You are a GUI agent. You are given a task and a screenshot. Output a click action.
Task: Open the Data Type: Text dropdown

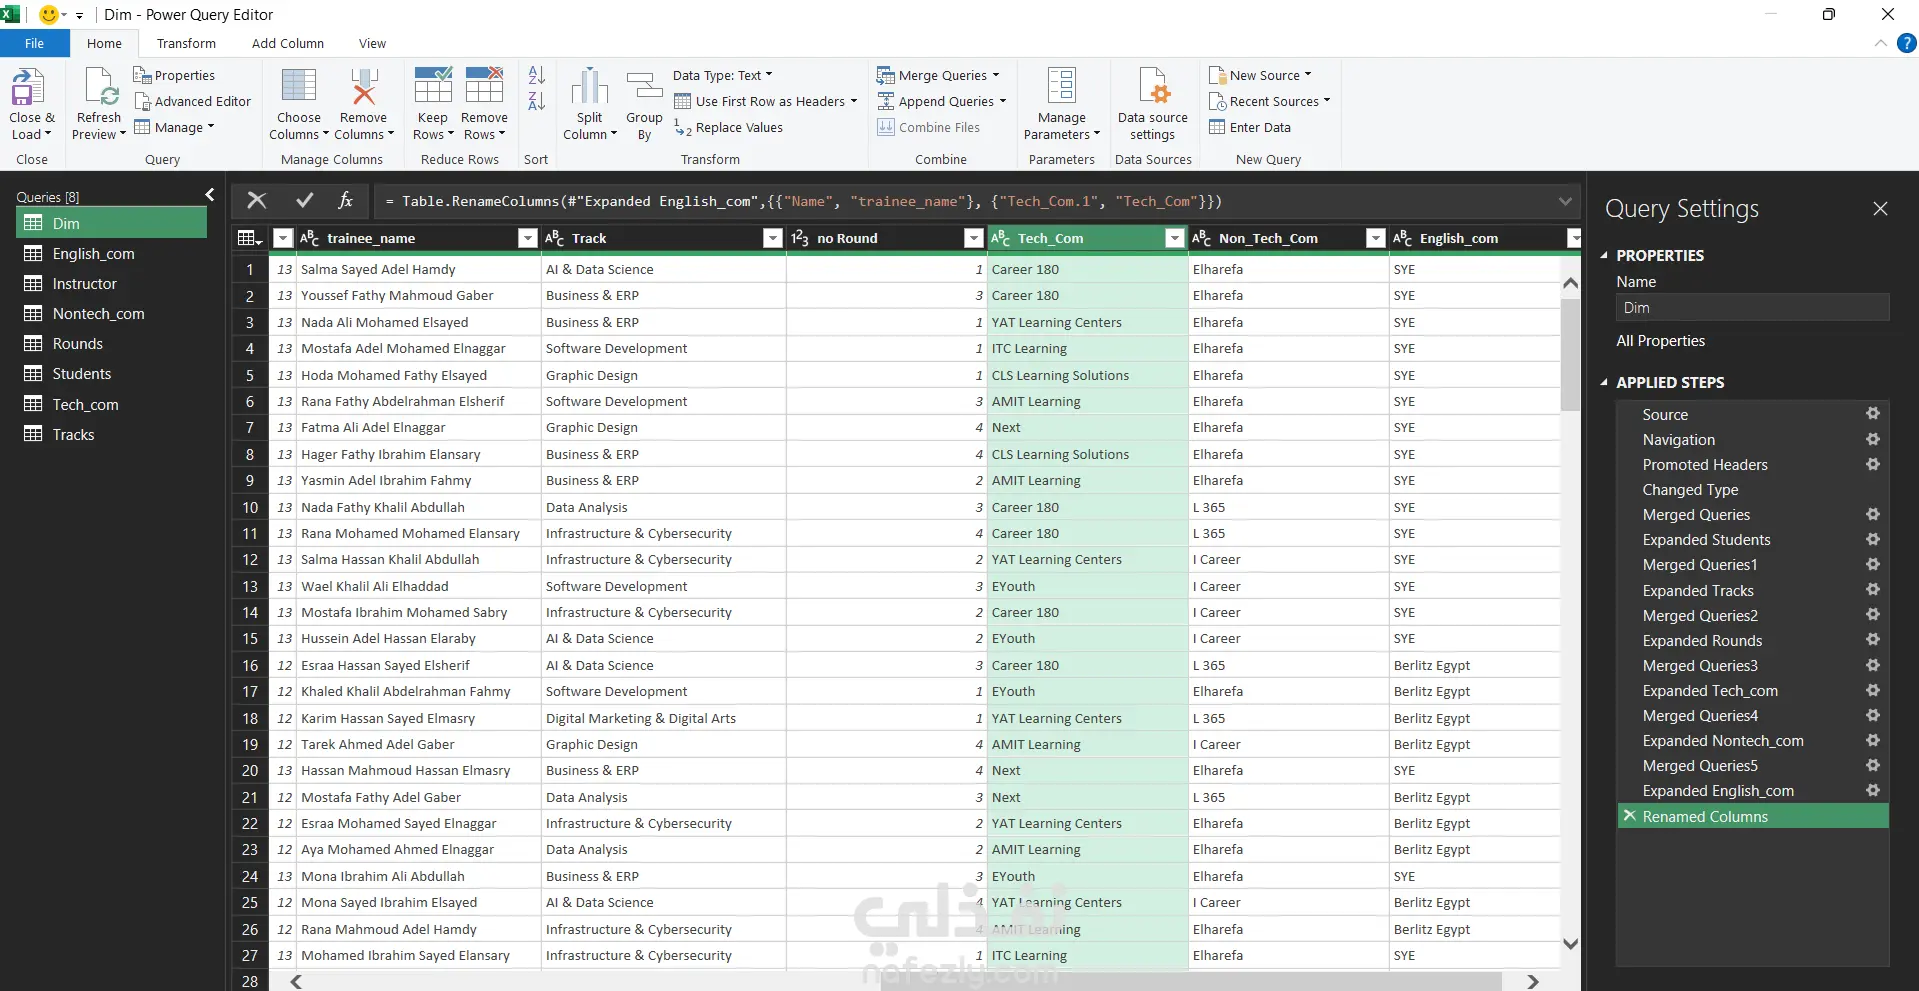[x=723, y=75]
